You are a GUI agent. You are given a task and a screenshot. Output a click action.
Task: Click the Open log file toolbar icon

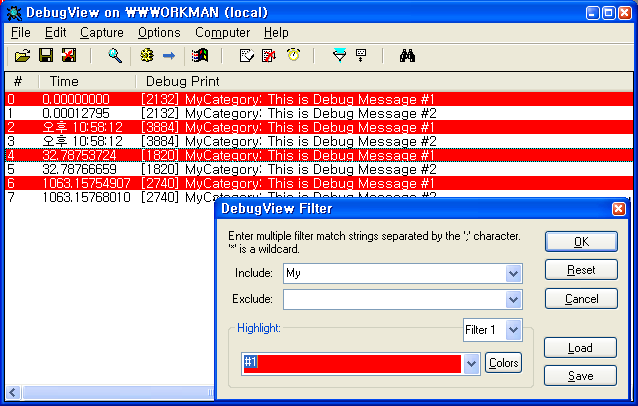[x=22, y=55]
